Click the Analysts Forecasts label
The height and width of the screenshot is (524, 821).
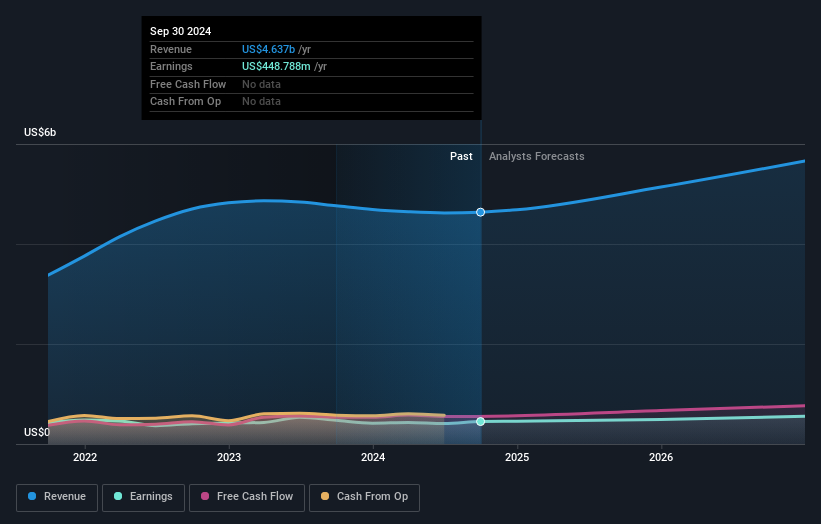click(x=537, y=156)
